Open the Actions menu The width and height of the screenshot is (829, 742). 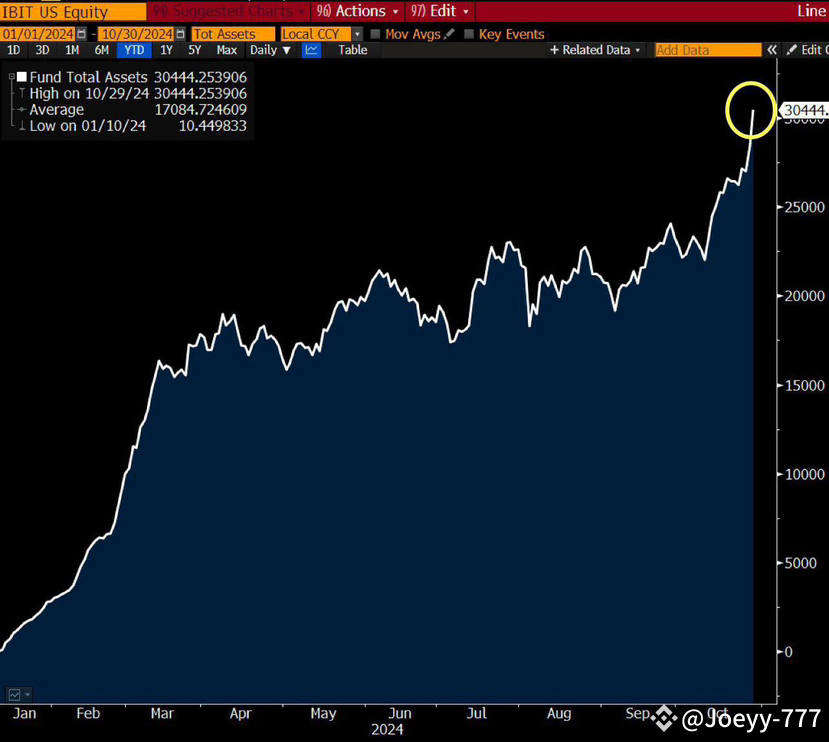click(357, 11)
